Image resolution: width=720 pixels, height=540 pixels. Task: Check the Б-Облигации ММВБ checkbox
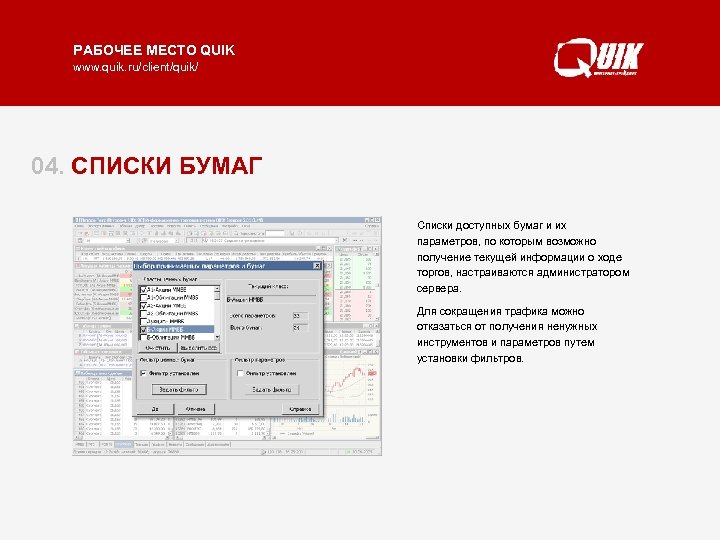click(143, 338)
